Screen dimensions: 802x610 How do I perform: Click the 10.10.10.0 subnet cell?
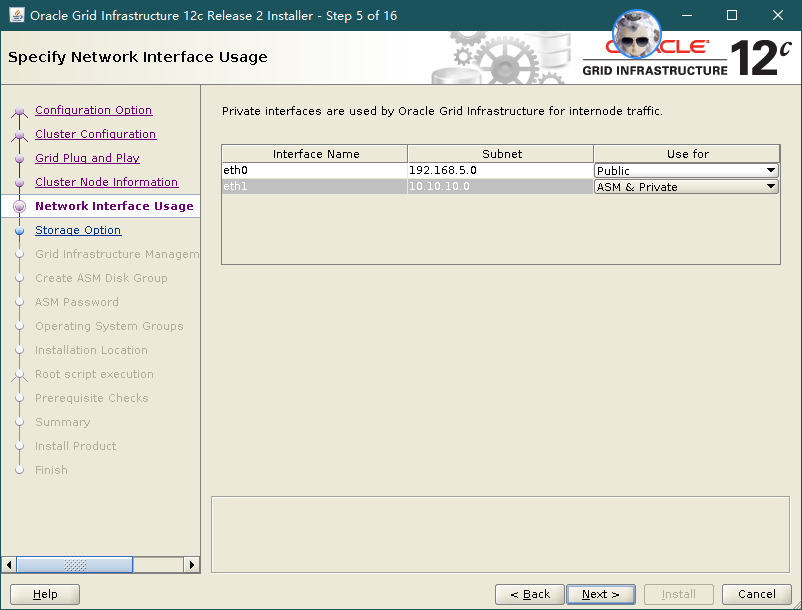point(500,186)
